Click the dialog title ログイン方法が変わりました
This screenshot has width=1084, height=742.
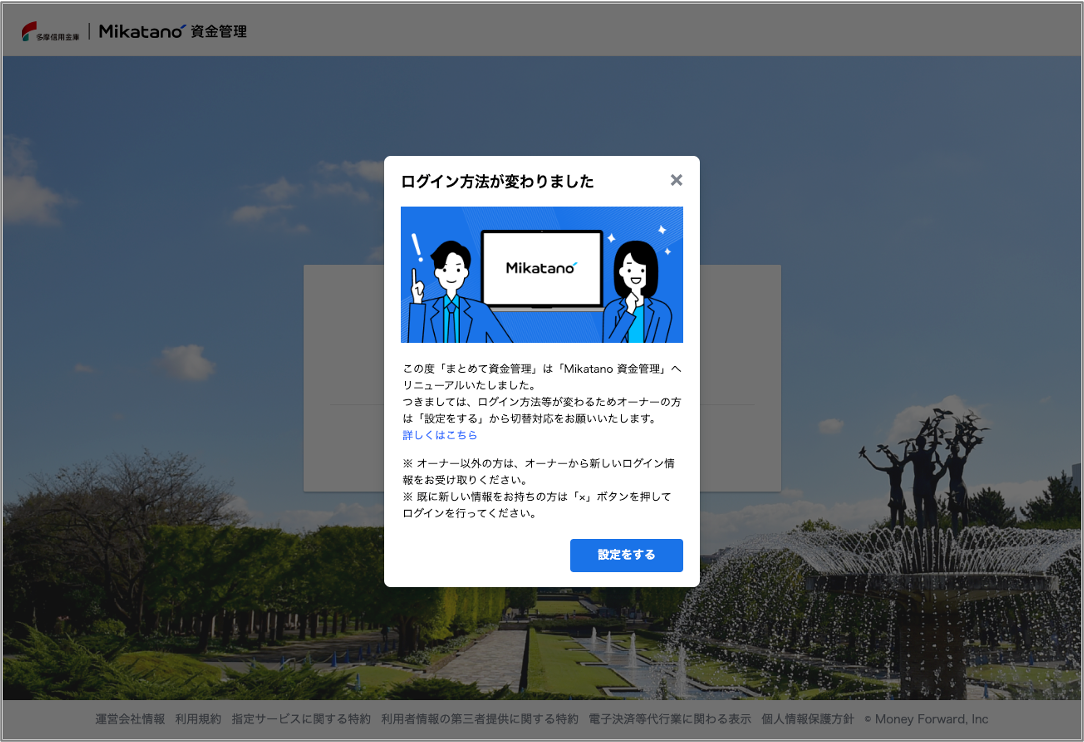pyautogui.click(x=497, y=181)
